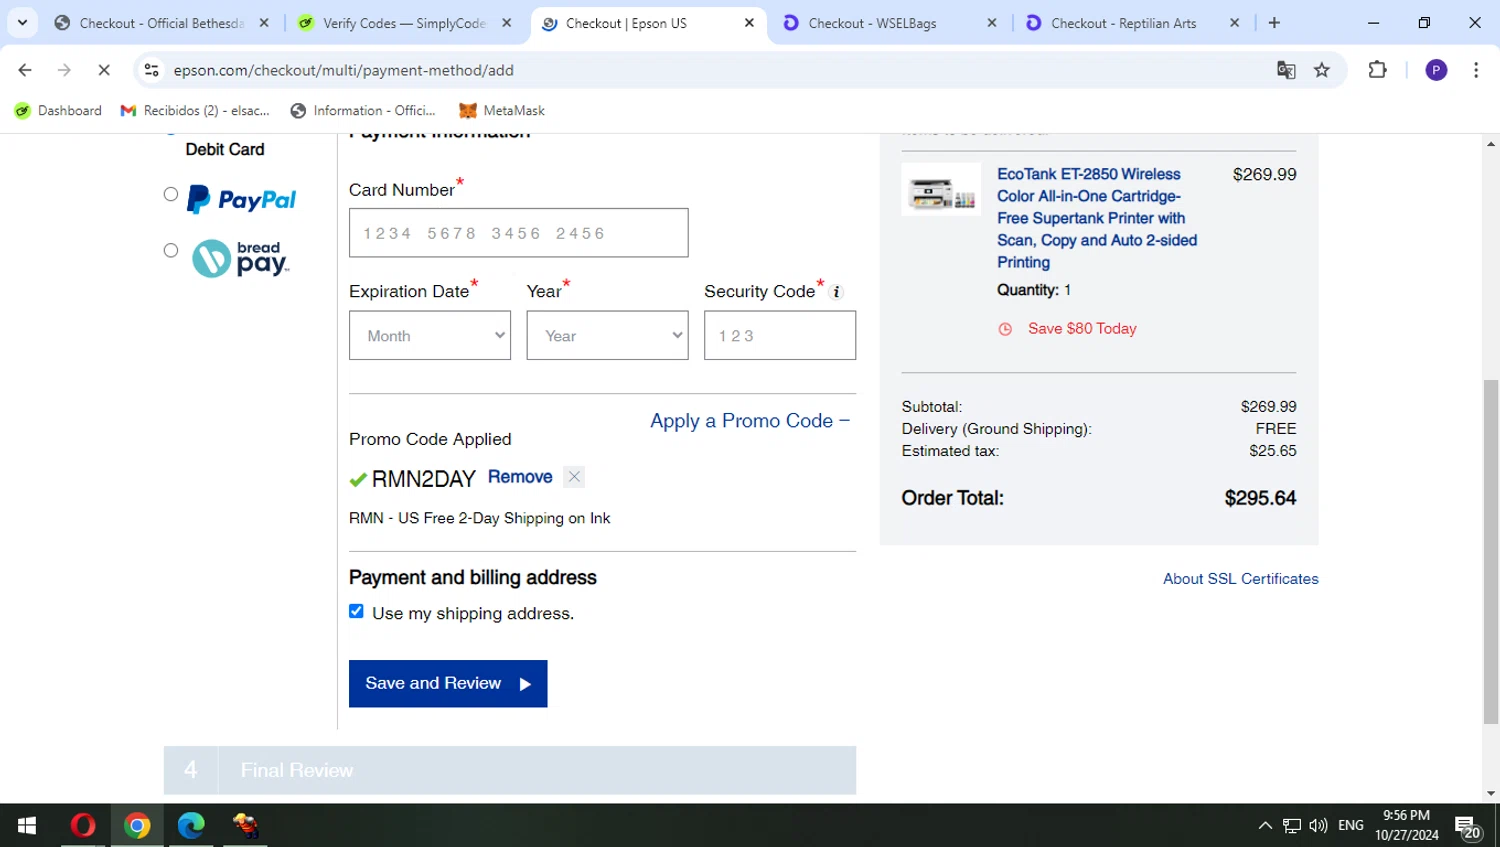Open volume control tray icon

click(1318, 825)
